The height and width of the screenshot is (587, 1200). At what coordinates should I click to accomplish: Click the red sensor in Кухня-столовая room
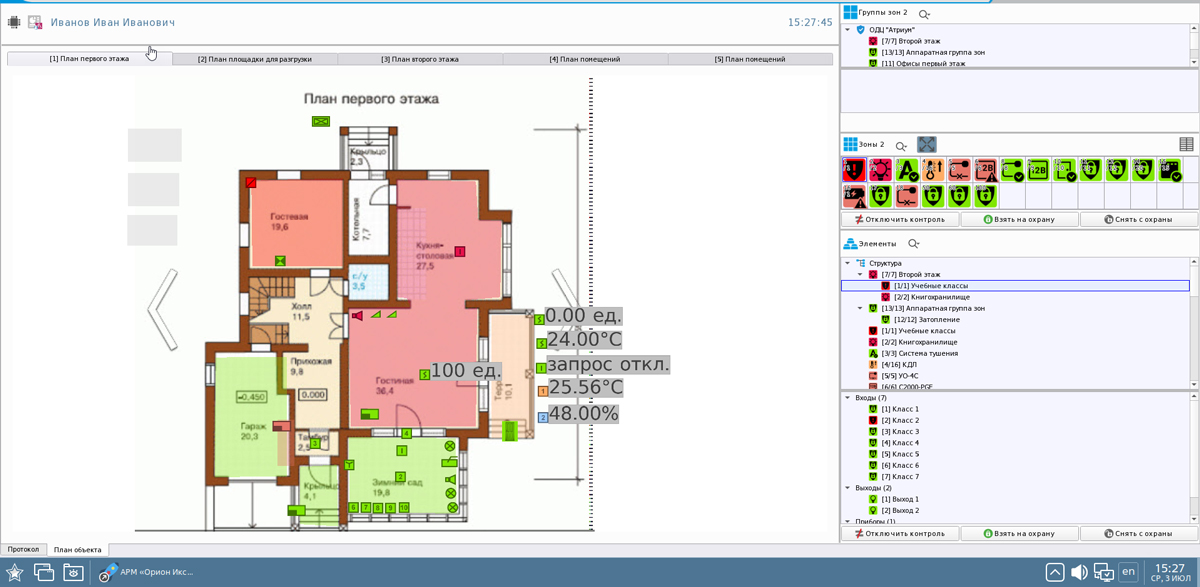[460, 251]
